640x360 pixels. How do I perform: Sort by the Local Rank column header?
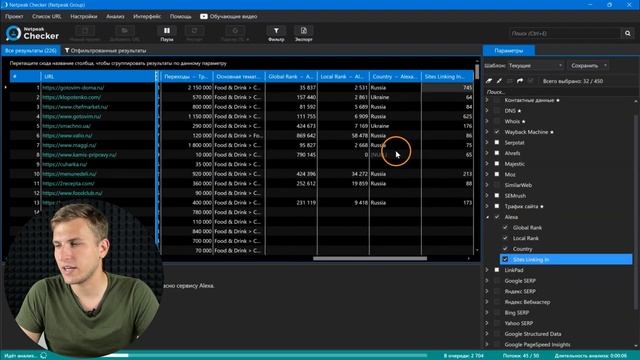[x=343, y=76]
